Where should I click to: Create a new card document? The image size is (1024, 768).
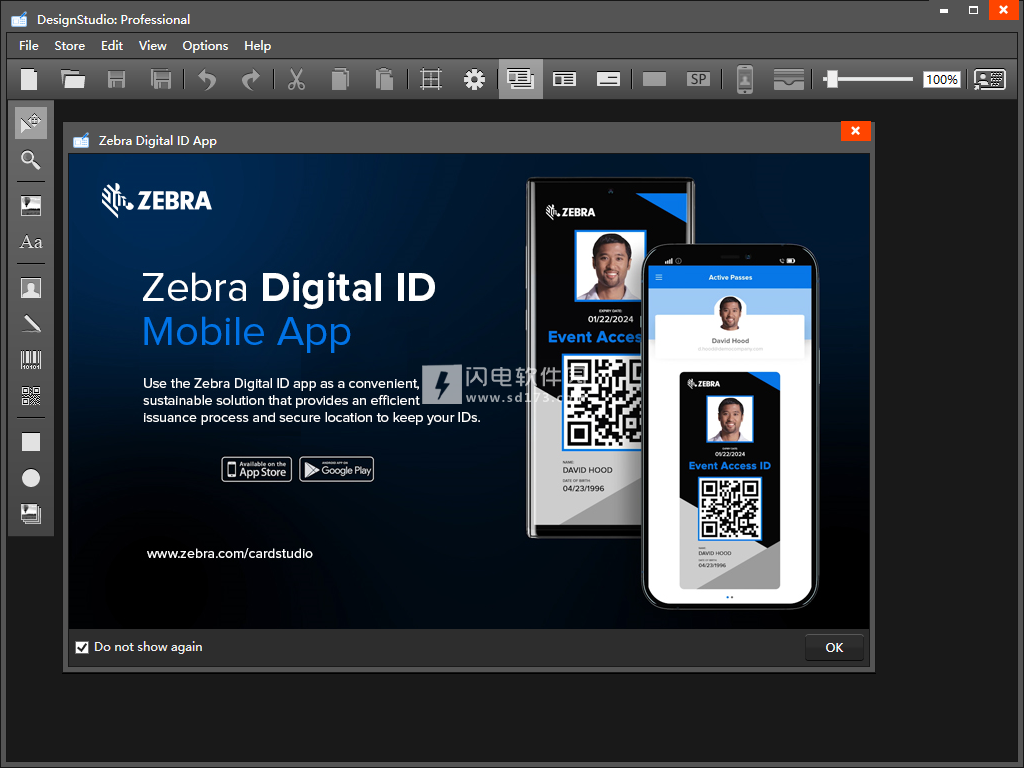point(29,80)
